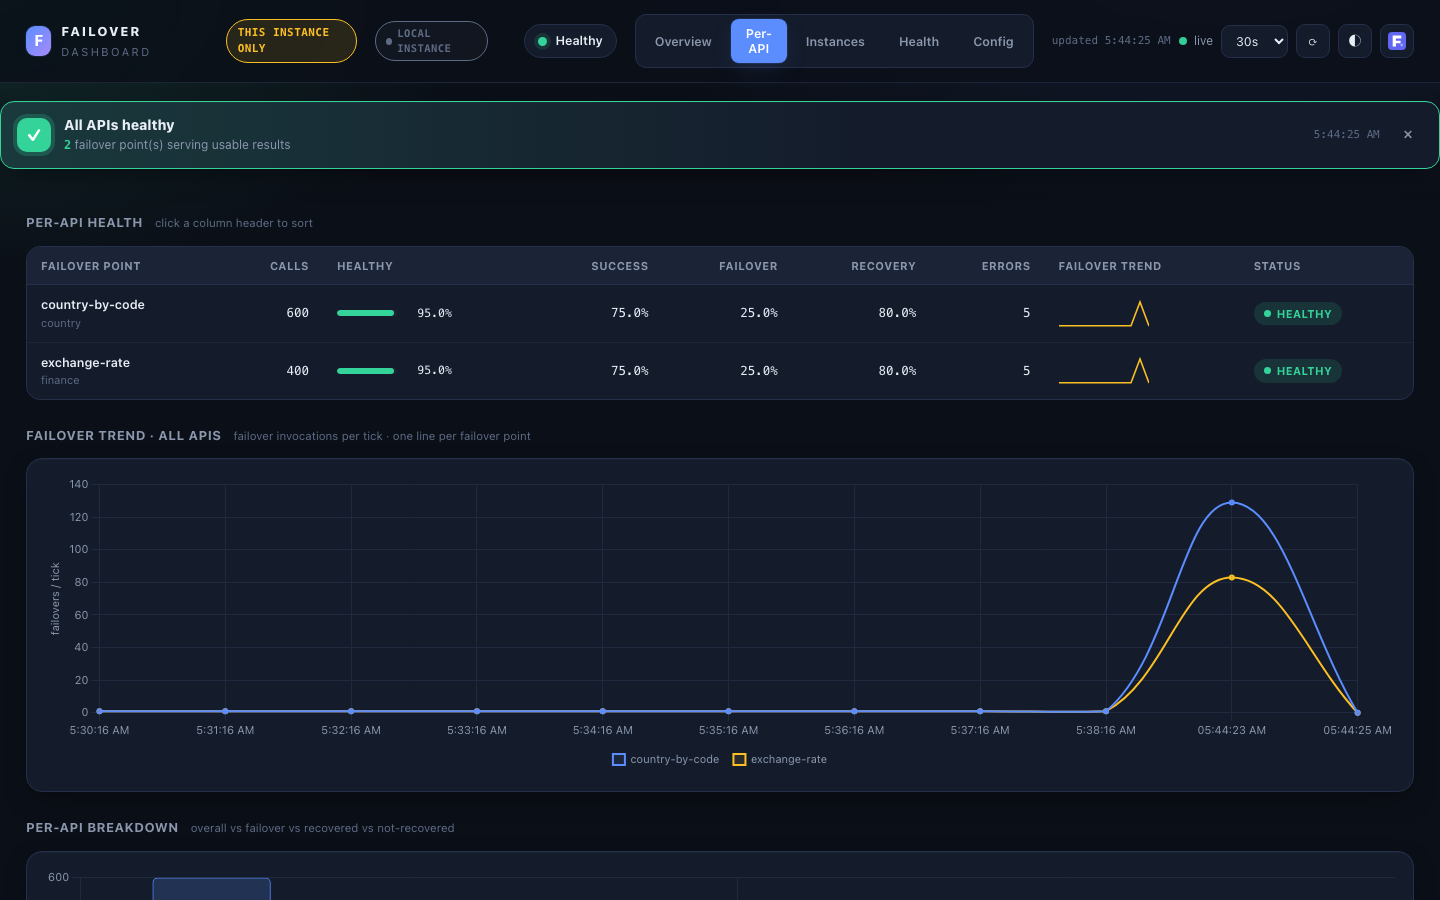1440x900 pixels.
Task: Switch to the Health tab
Action: tap(918, 41)
